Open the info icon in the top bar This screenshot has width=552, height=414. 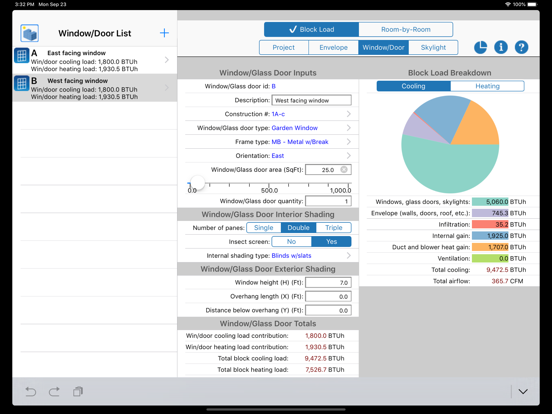tap(501, 47)
